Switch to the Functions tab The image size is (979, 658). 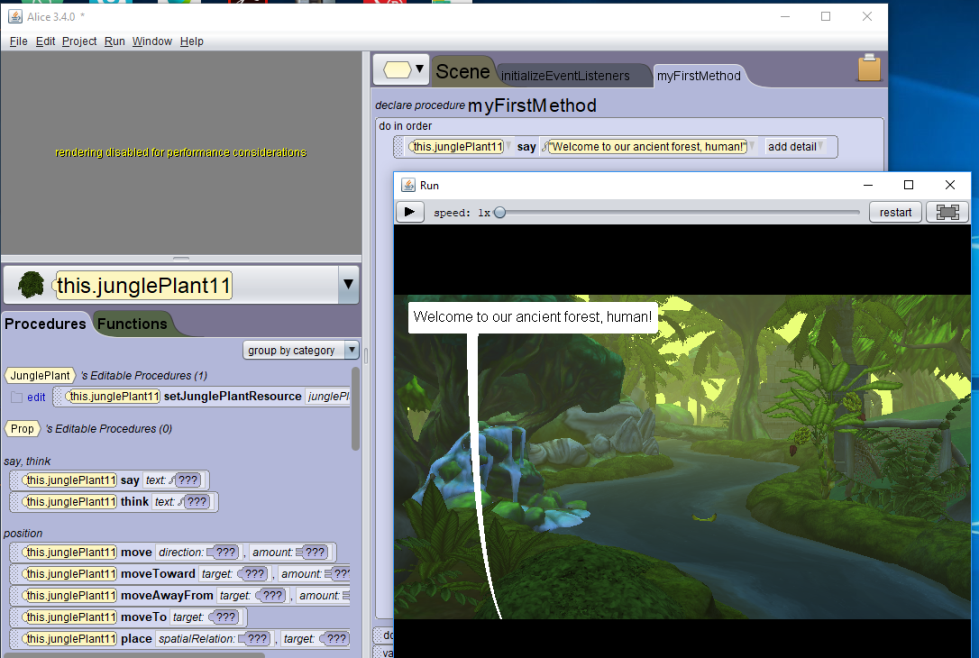[x=132, y=324]
